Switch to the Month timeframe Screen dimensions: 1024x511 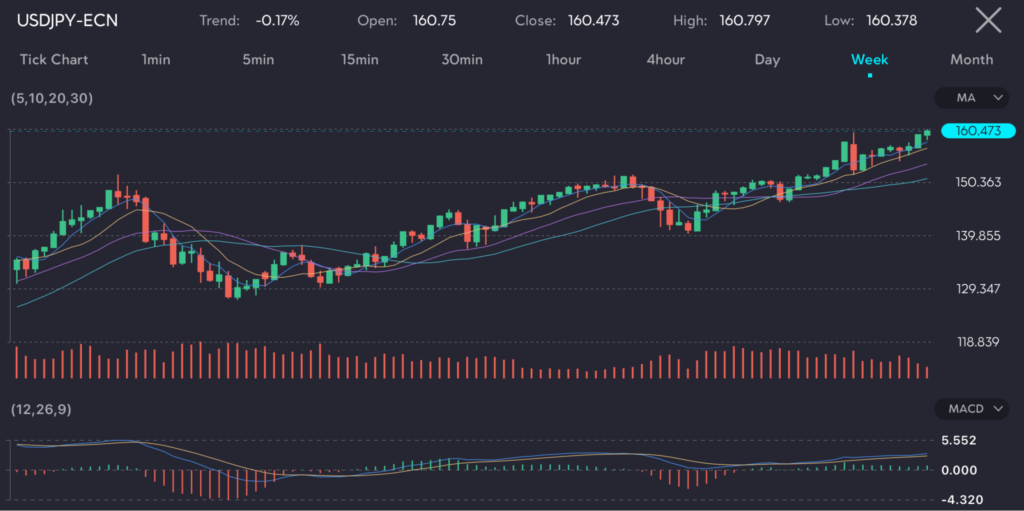pyautogui.click(x=971, y=60)
